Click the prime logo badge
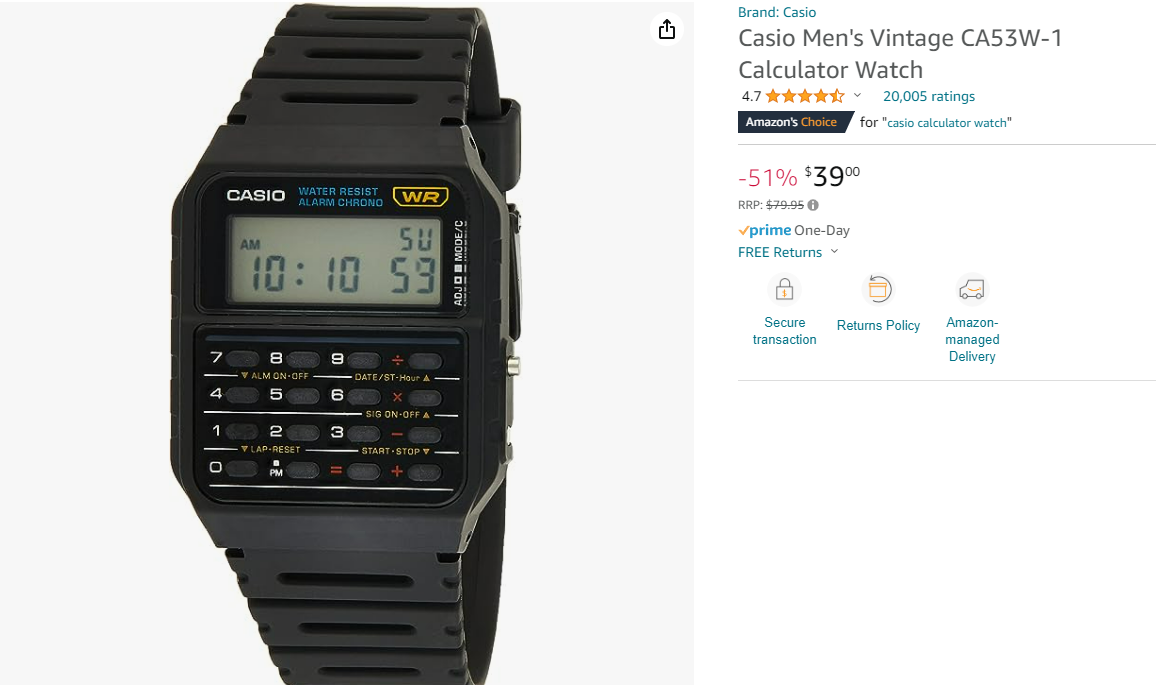This screenshot has height=685, width=1156. [765, 230]
